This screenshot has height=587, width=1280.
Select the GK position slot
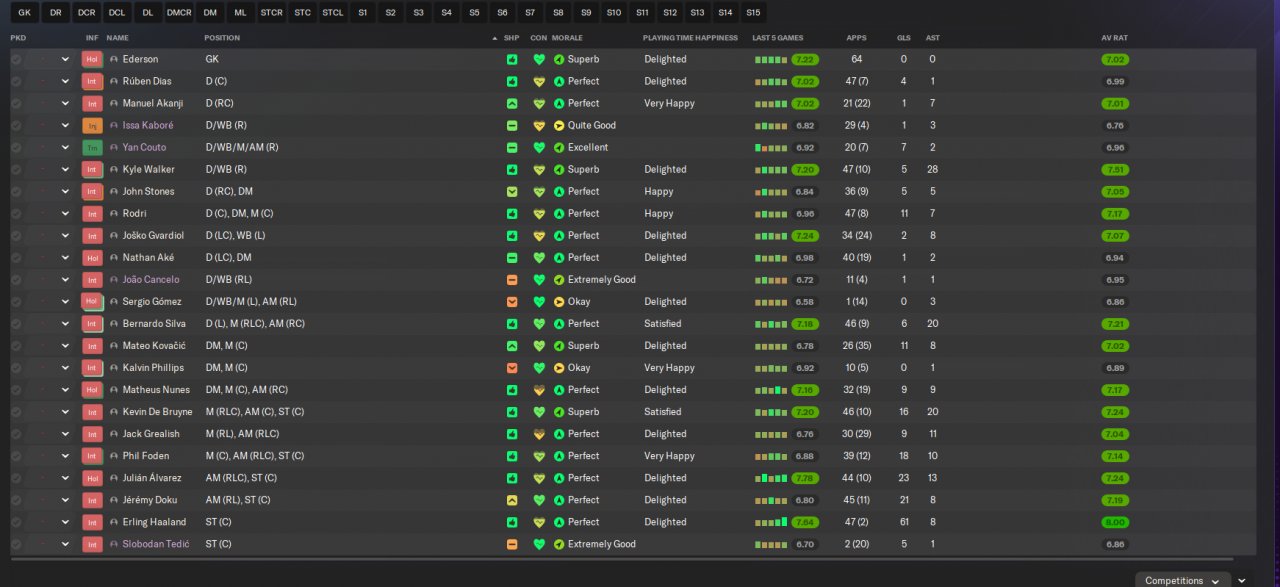coord(25,13)
